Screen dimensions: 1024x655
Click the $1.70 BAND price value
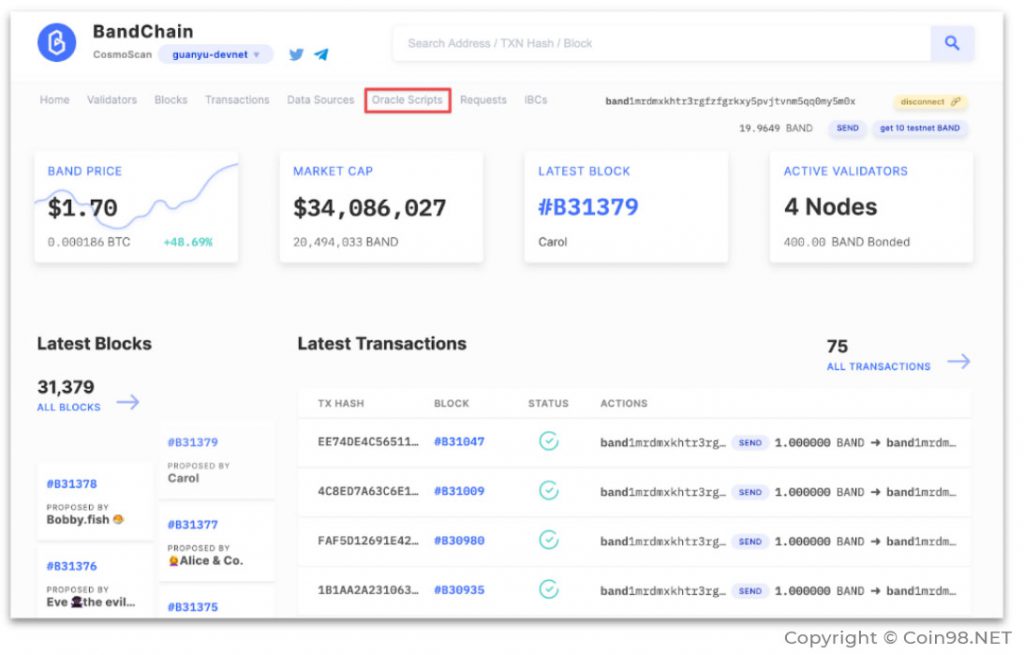tap(82, 208)
